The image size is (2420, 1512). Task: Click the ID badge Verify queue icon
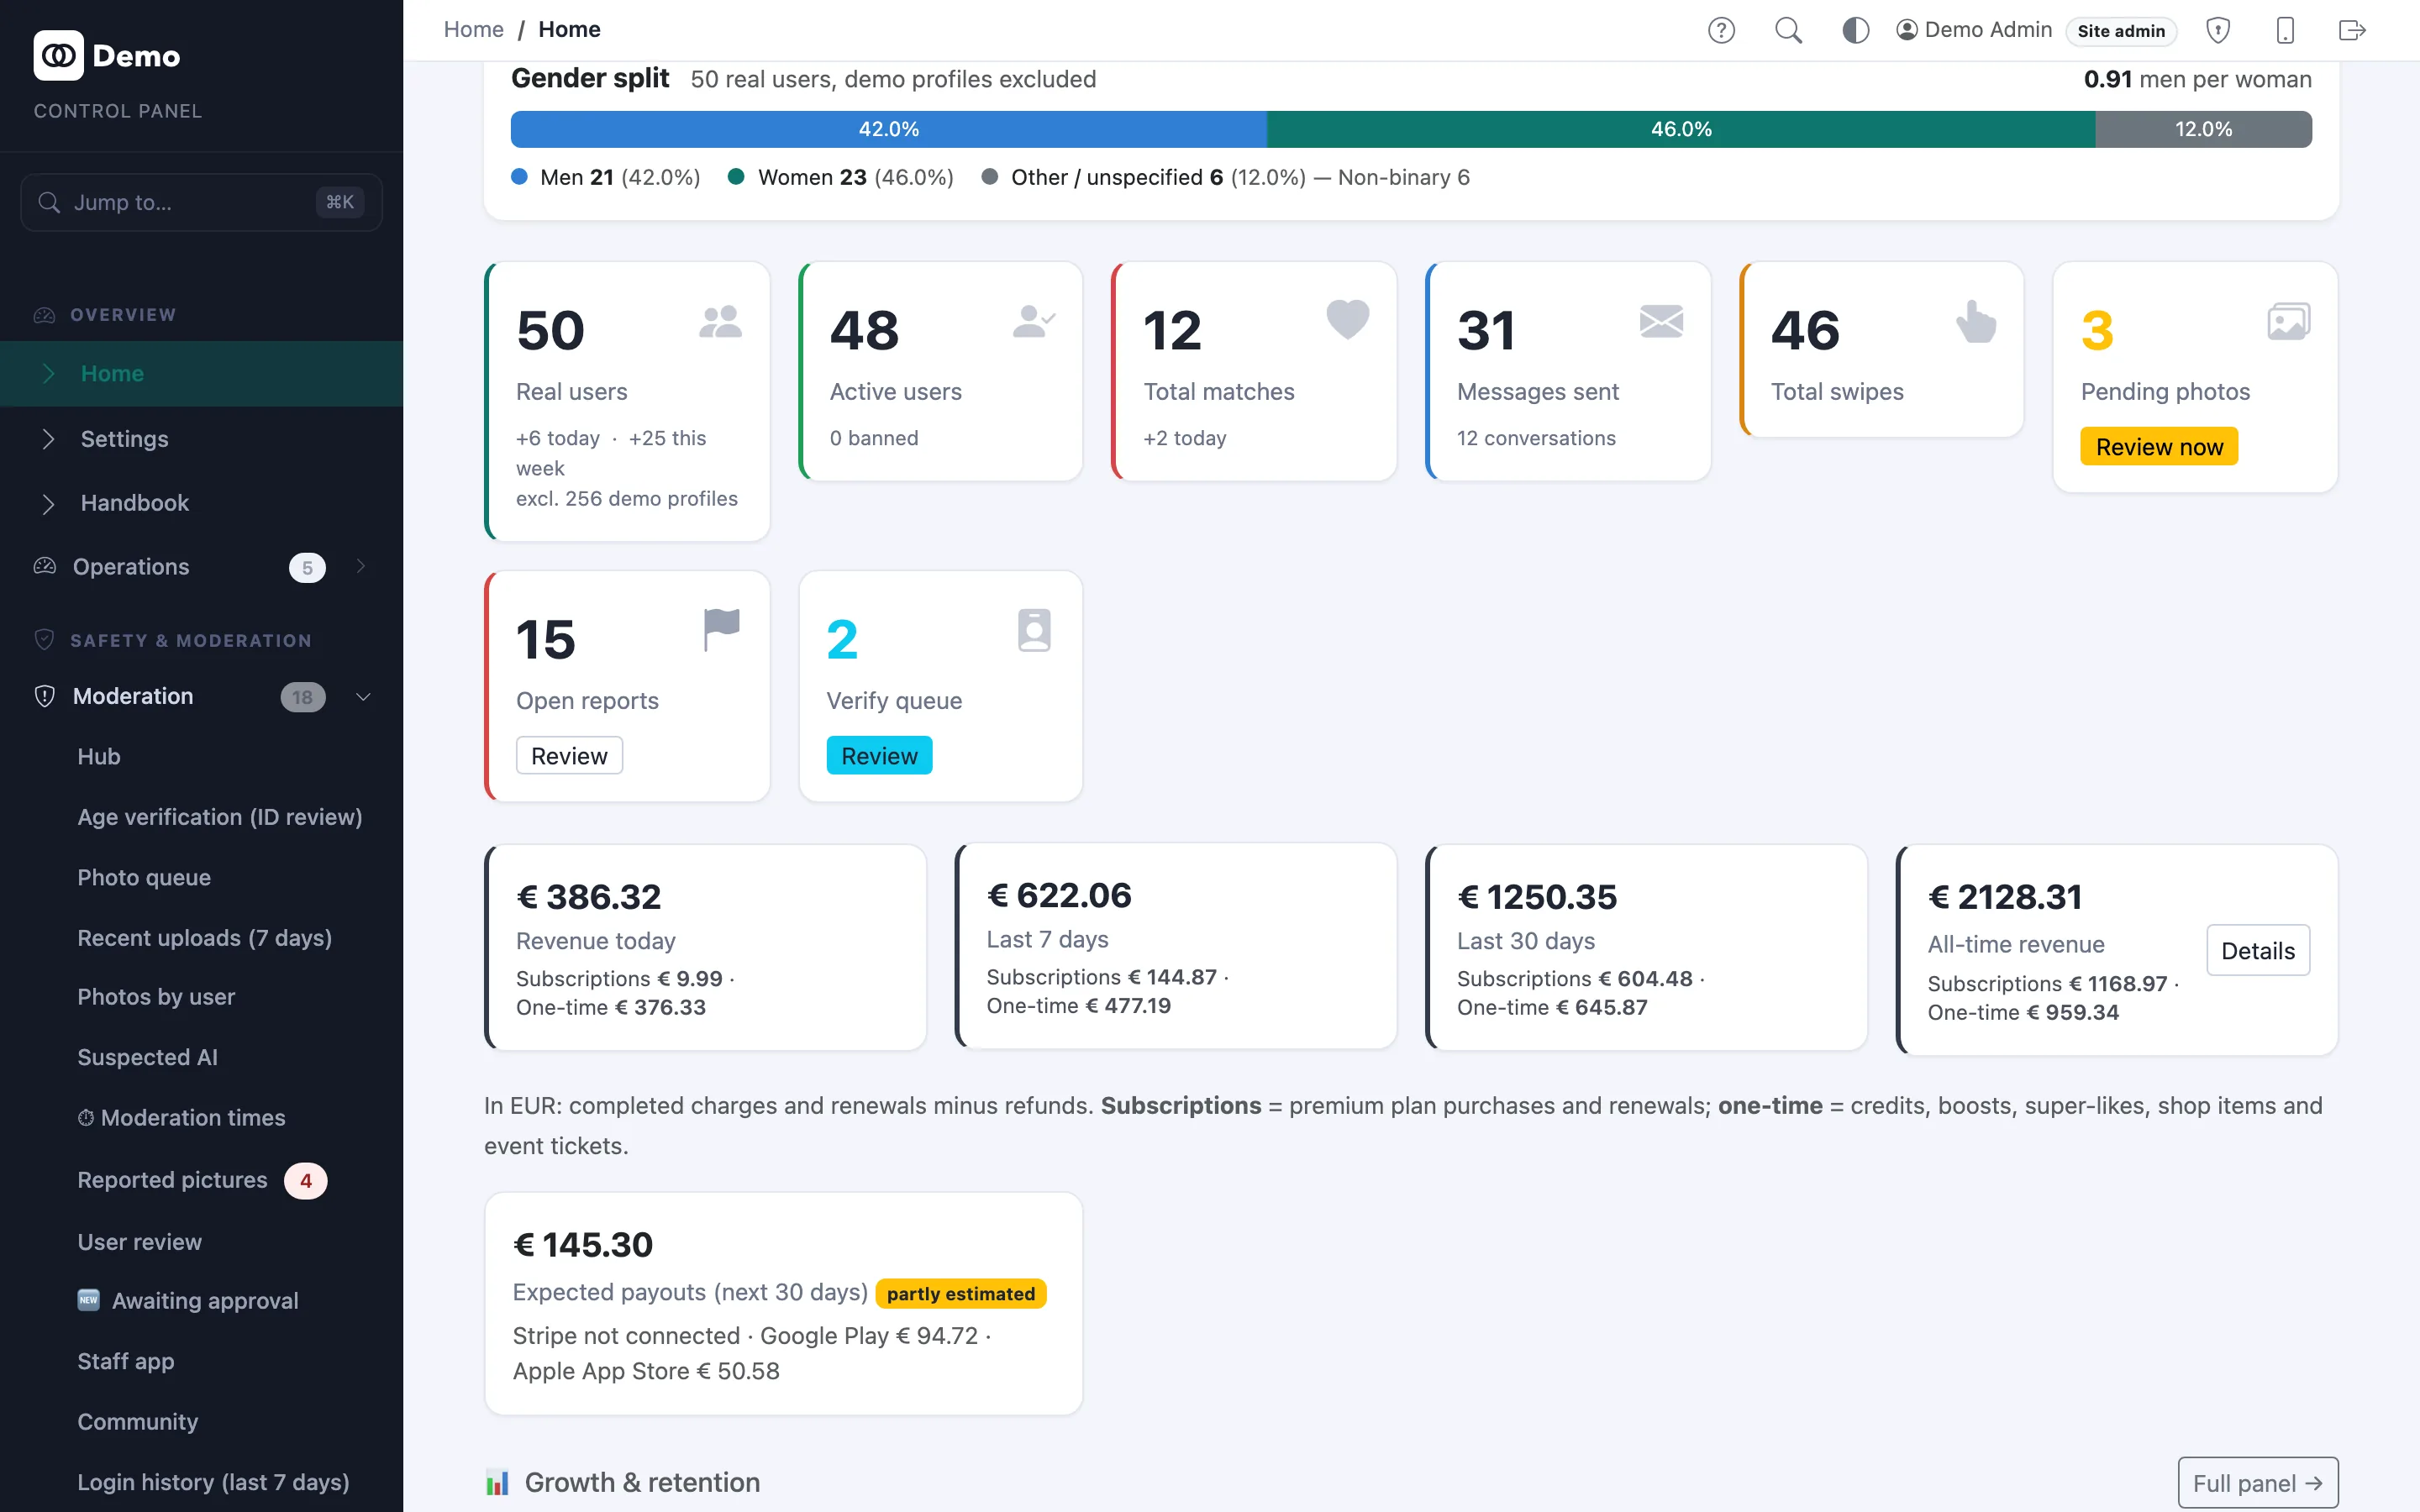tap(1034, 630)
